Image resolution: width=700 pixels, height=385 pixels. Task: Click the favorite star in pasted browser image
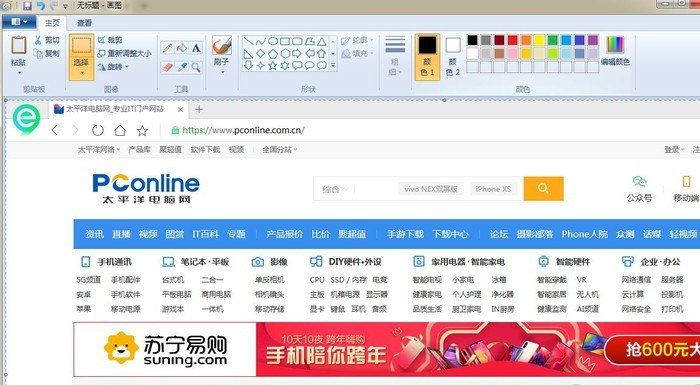click(142, 130)
